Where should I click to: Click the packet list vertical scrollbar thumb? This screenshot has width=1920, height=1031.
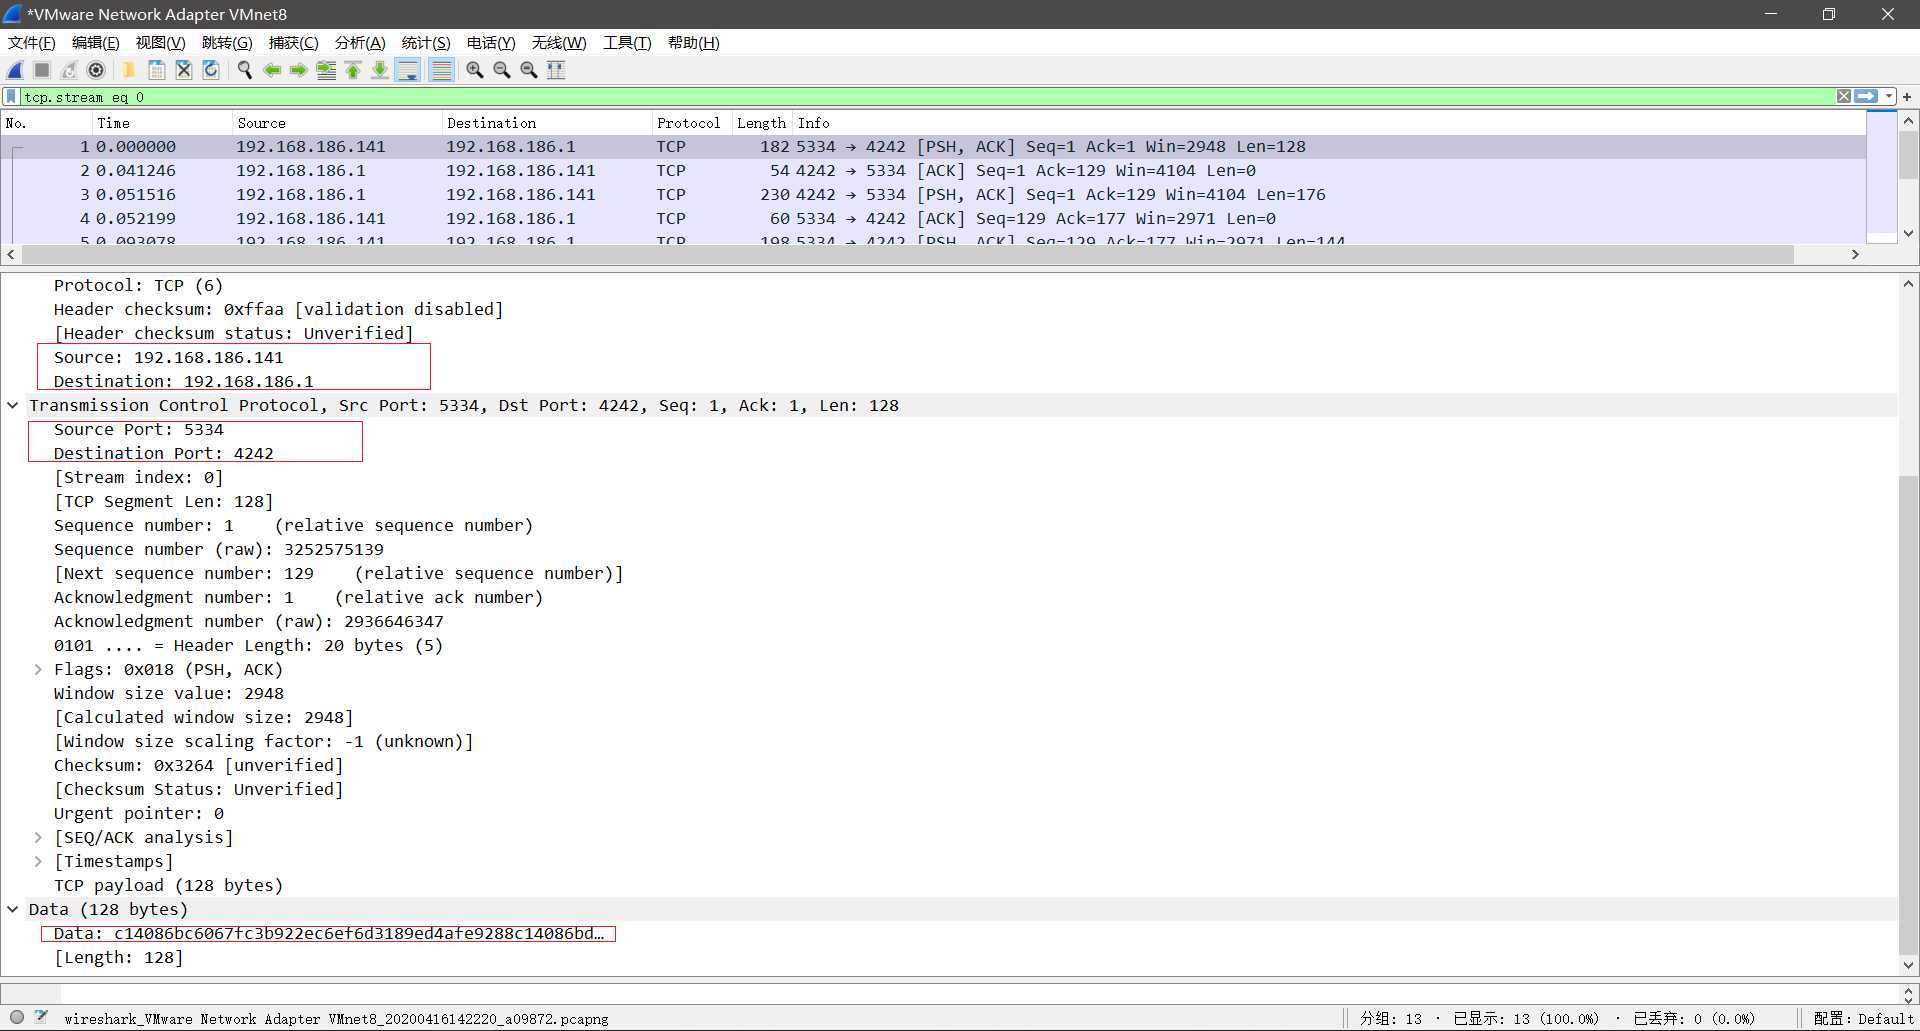coord(1908,156)
